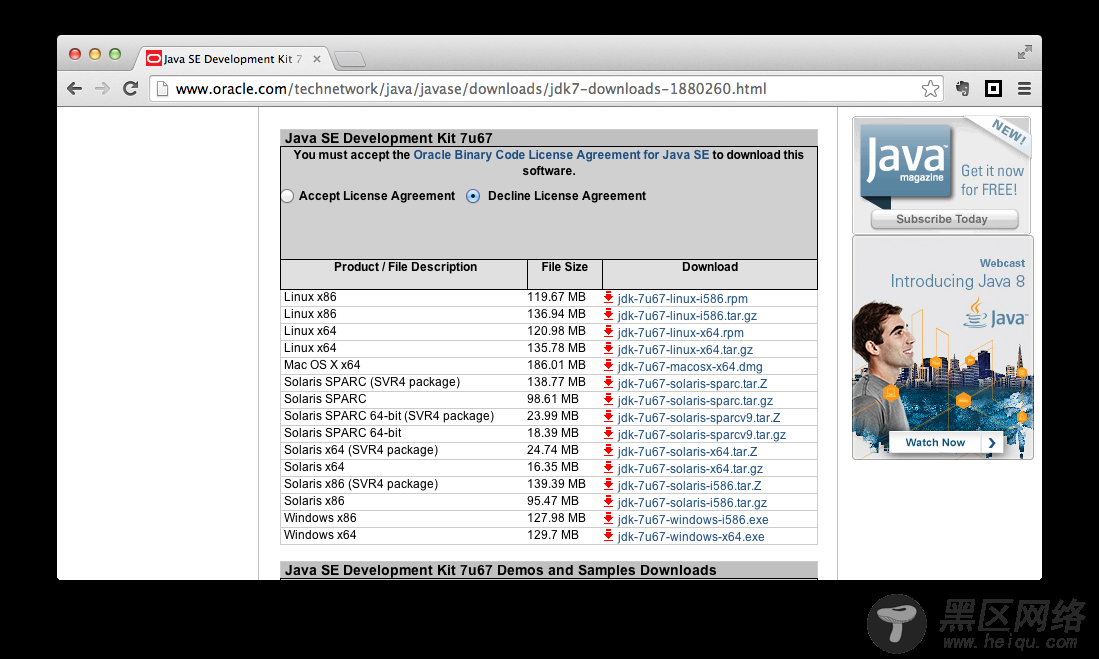Close the Java SE Development Kit tab
This screenshot has width=1099, height=659.
(317, 59)
